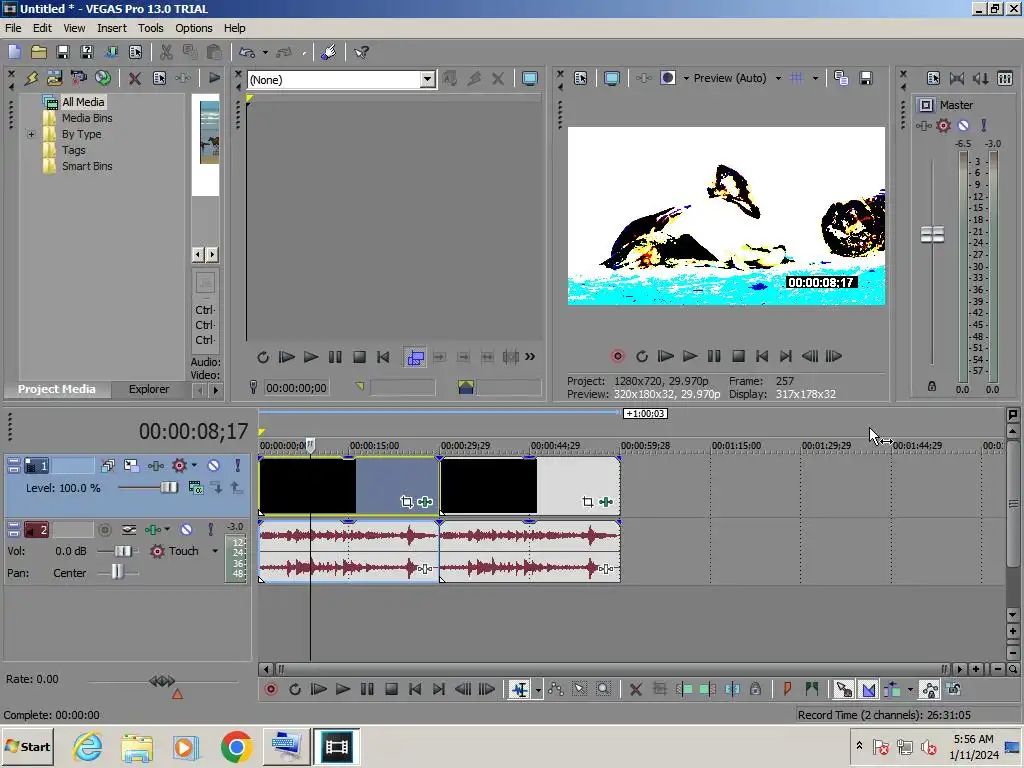
Task: Toggle Master bus Mute button
Action: coord(963,125)
